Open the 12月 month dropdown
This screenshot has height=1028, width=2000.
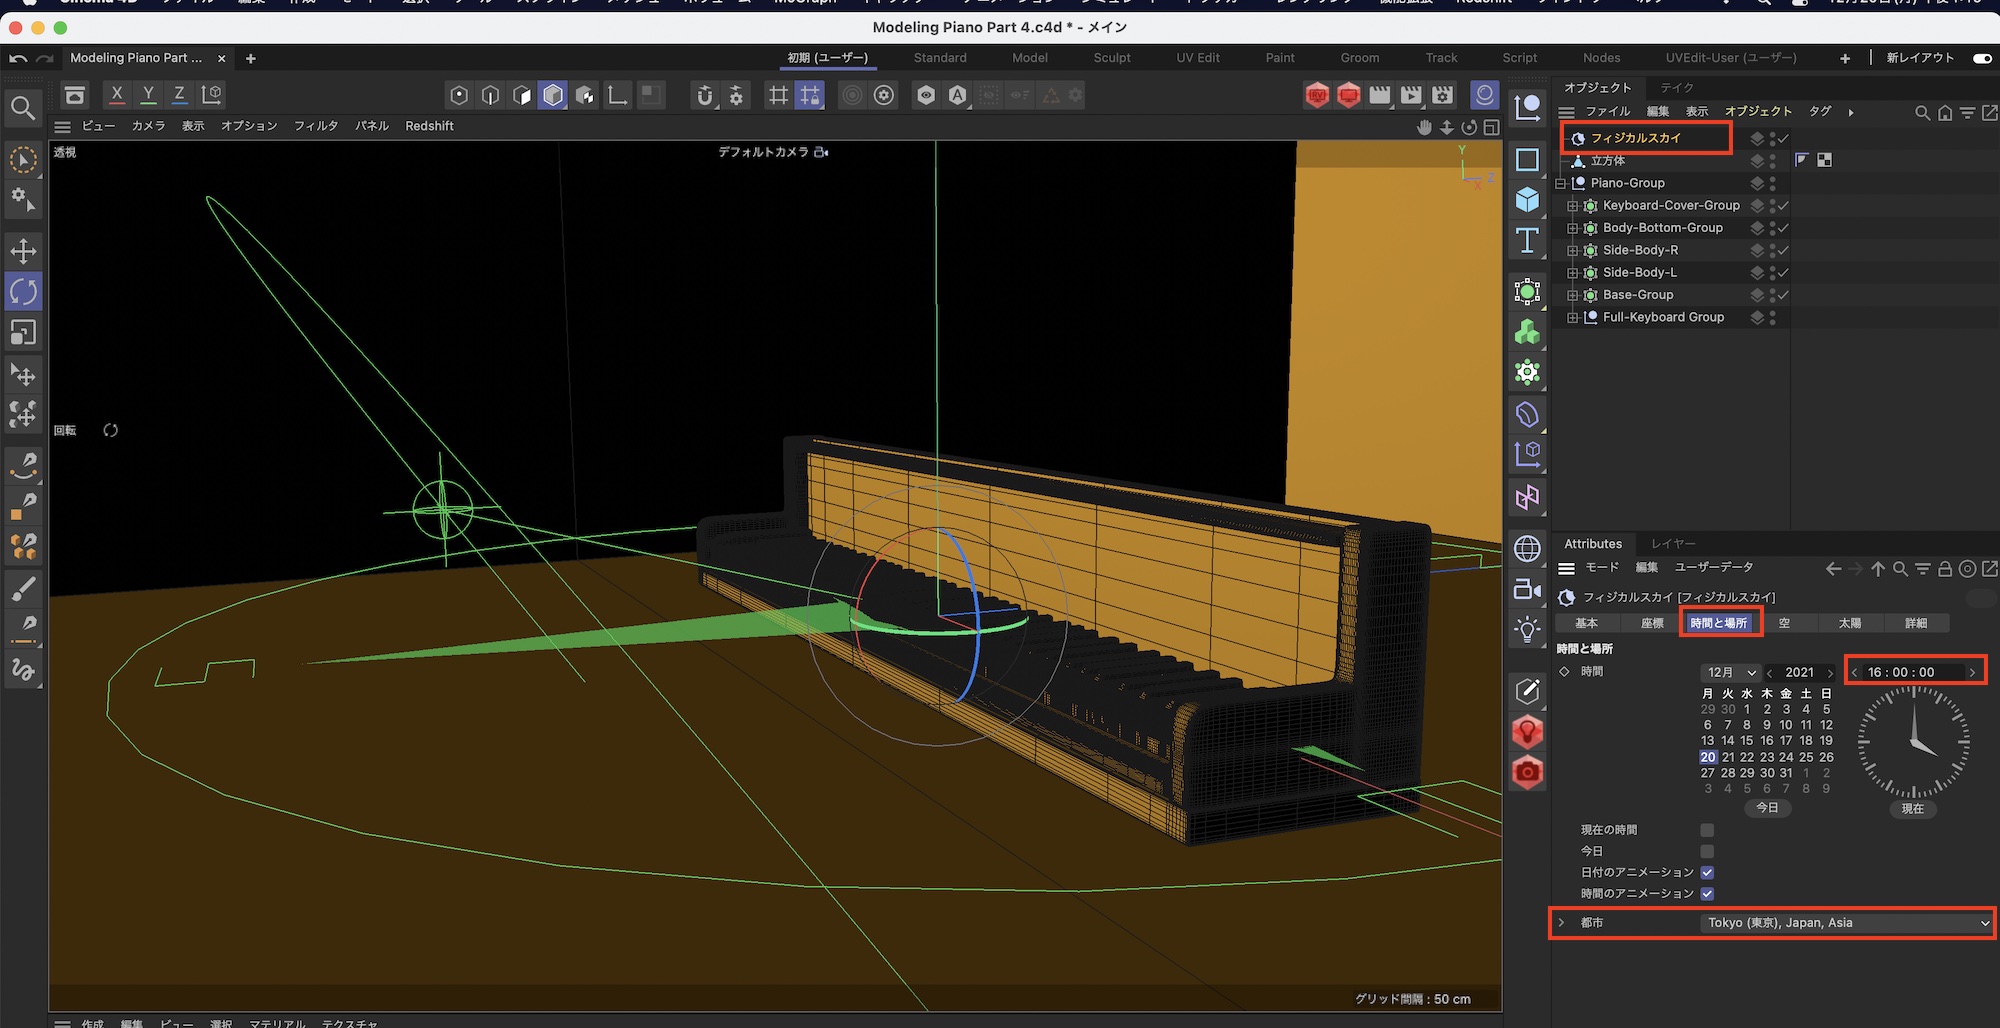(1730, 672)
